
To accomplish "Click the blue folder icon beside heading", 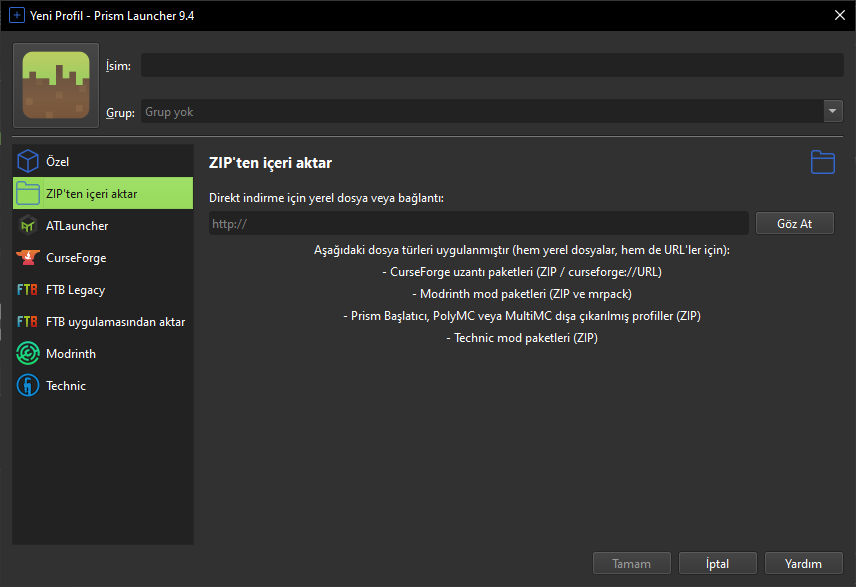I will point(823,162).
